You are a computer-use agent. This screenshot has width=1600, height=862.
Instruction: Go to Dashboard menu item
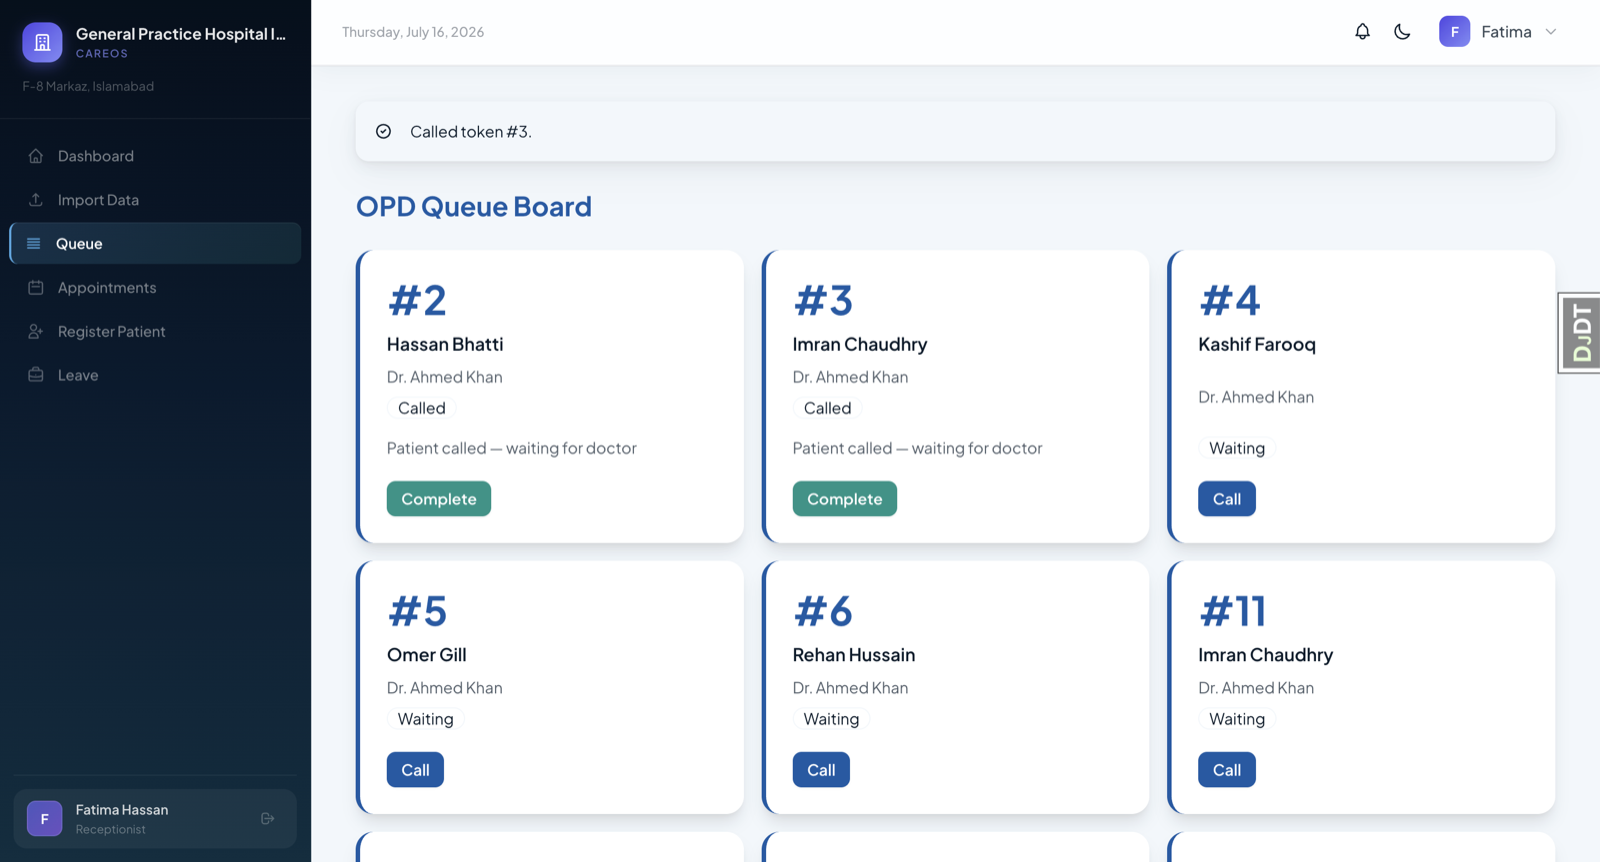155,156
